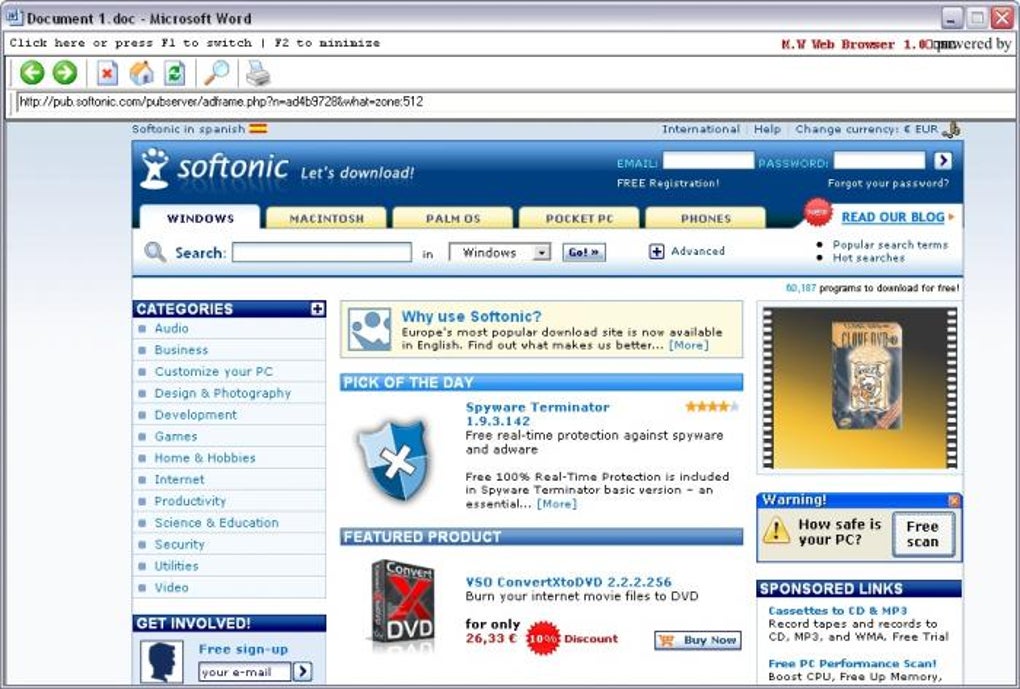Open the Read Our Blog link
Screen dimensions: 1020x689
point(892,217)
